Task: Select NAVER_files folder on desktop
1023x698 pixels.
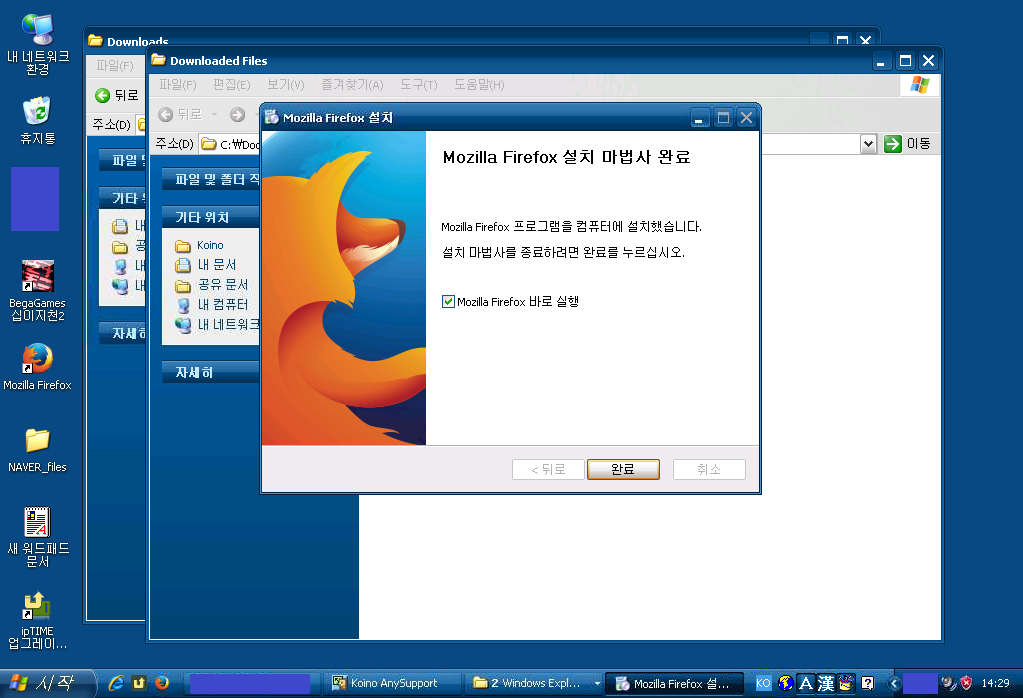Action: 38,450
